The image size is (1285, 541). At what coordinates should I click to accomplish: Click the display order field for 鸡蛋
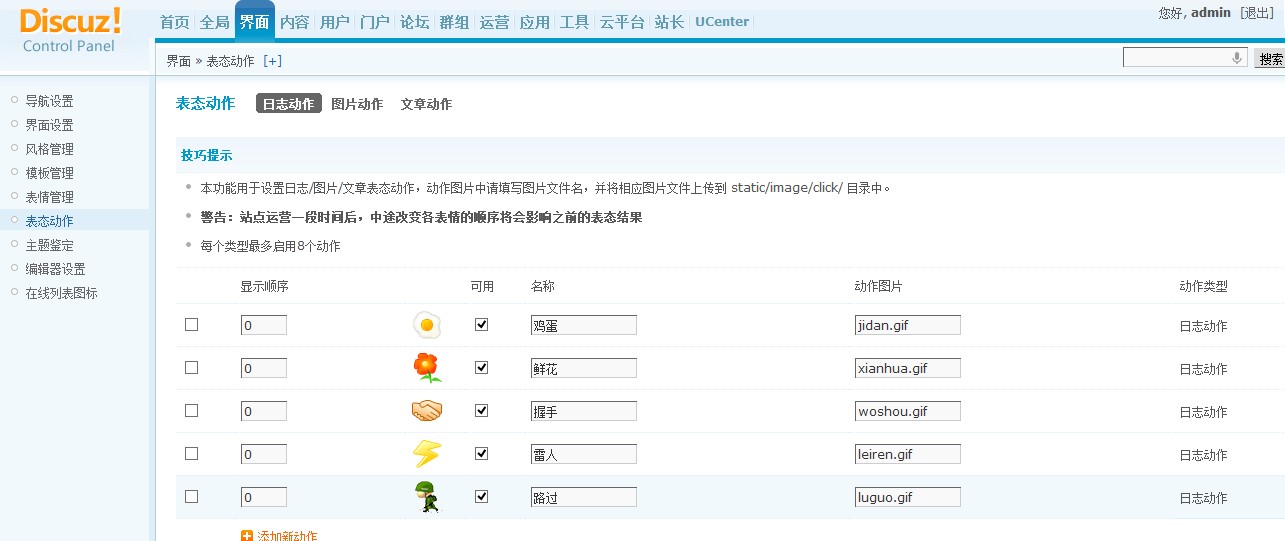(264, 325)
